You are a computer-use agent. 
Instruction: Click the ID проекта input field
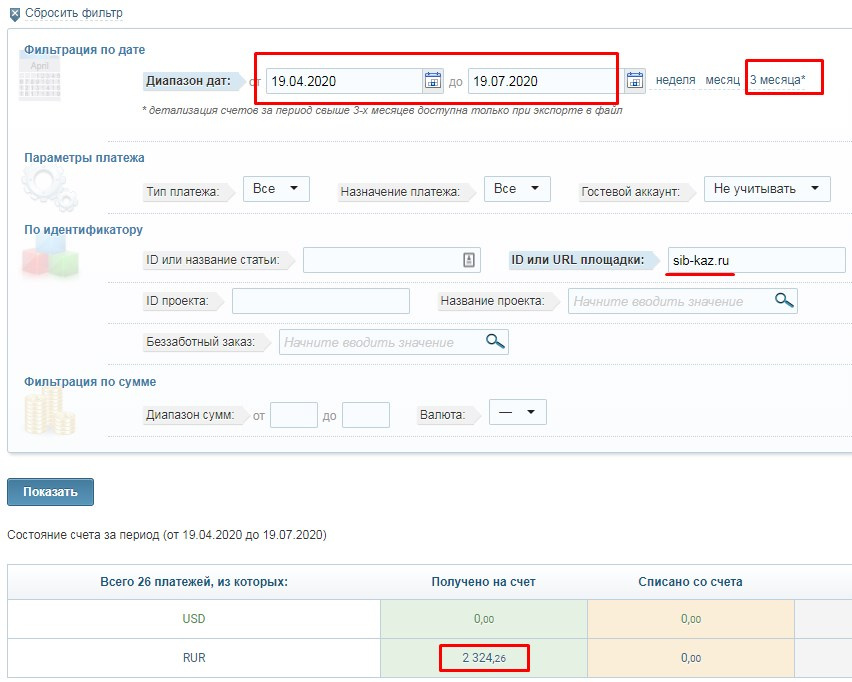[x=321, y=301]
